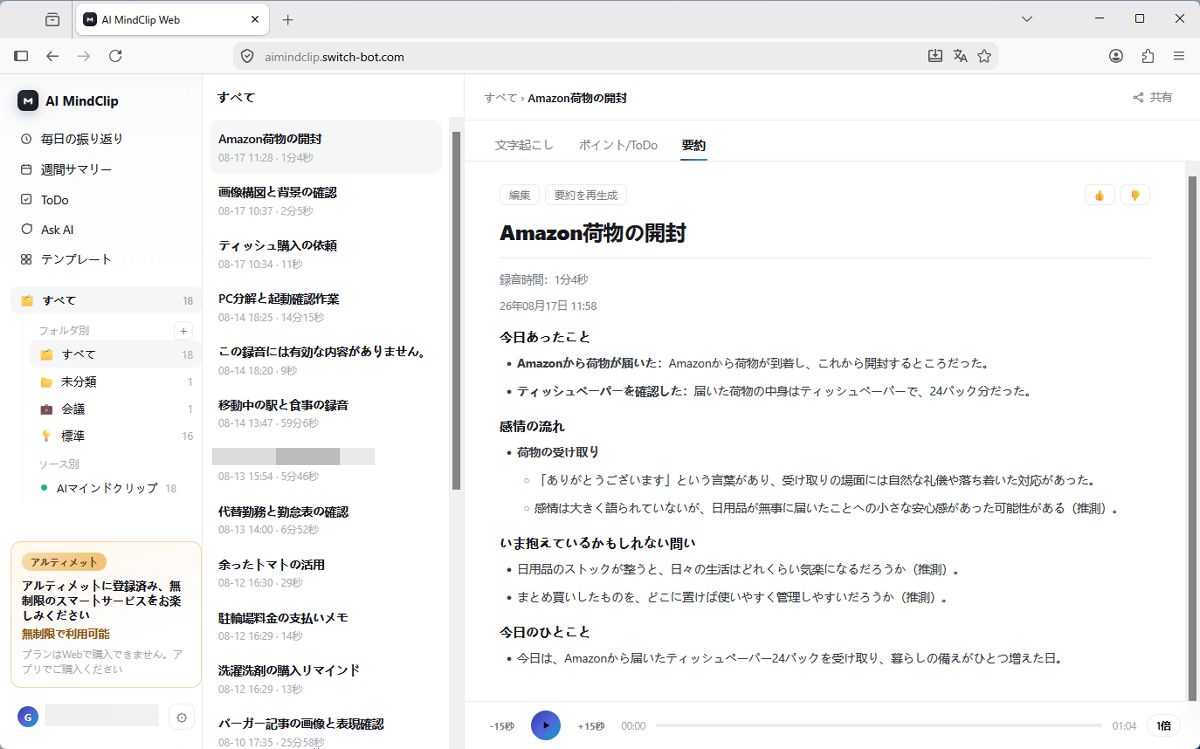Open recording 駐輪場料金の支払いメモ
Screen dimensions: 1200x749
point(326,625)
